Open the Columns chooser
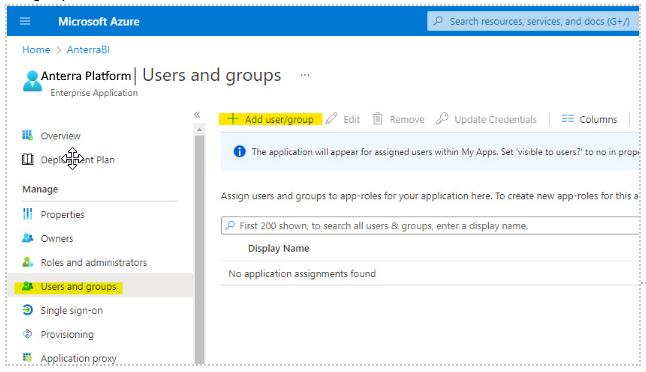 (589, 119)
